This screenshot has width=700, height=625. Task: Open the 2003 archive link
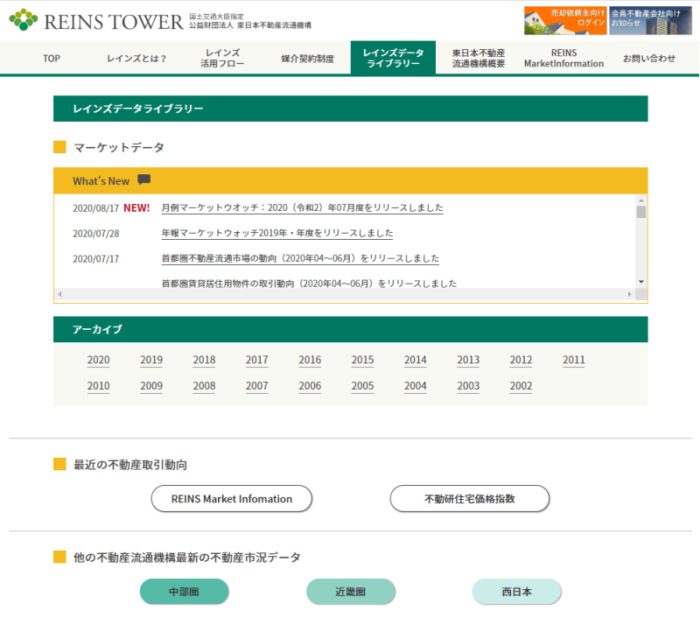click(468, 386)
